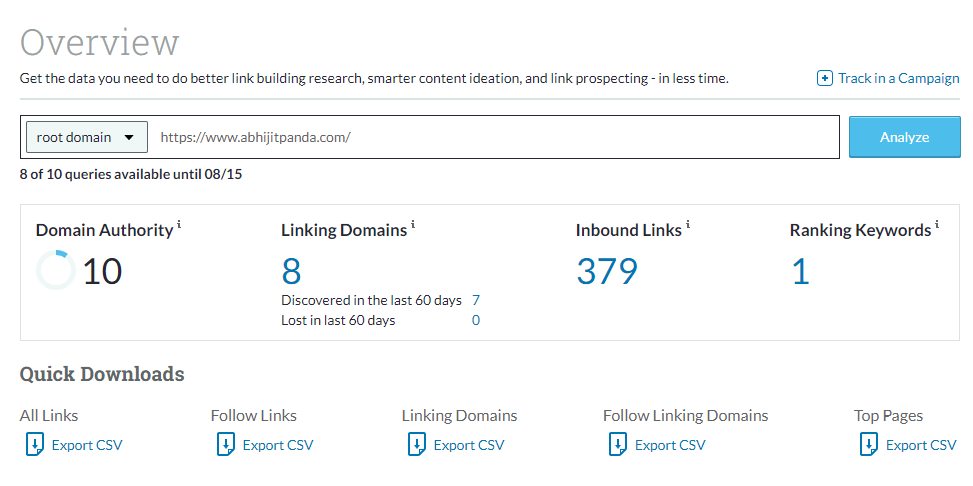This screenshot has width=973, height=486.
Task: Click the Linking Domains count 8
Action: 291,271
